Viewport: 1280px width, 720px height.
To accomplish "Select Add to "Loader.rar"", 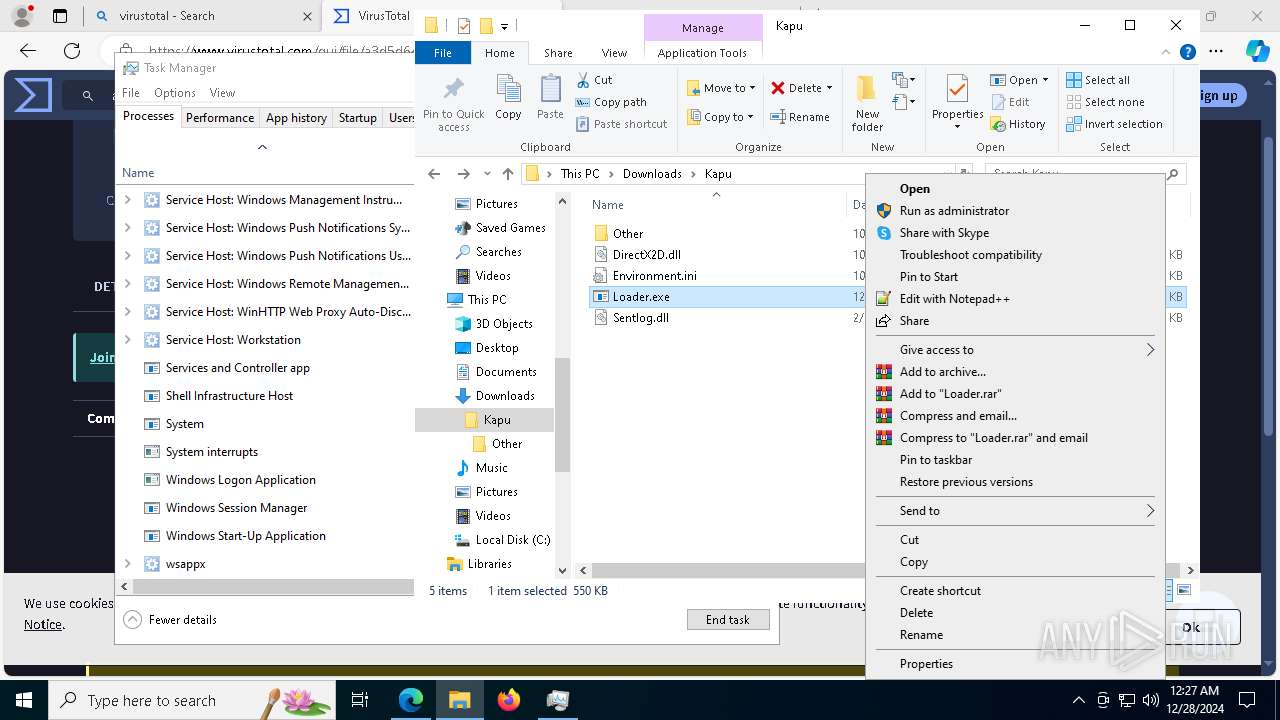I will point(1014,394).
